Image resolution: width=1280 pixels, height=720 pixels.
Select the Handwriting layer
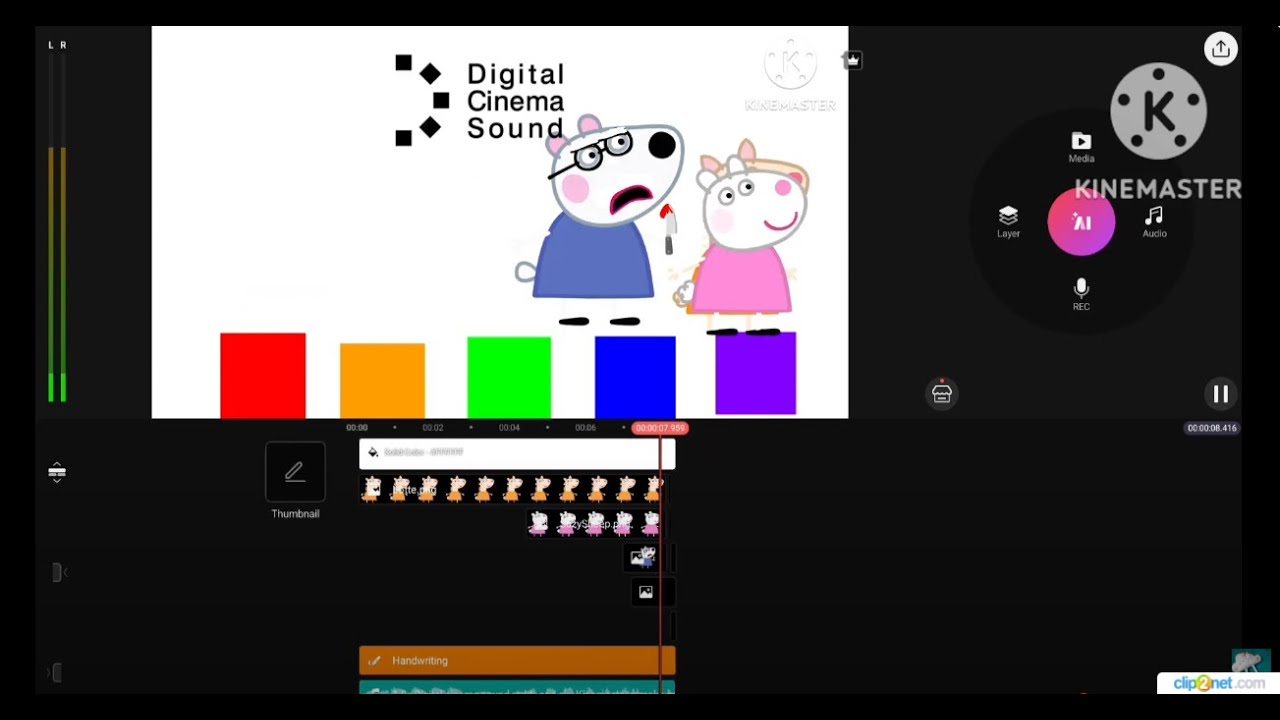[x=517, y=660]
